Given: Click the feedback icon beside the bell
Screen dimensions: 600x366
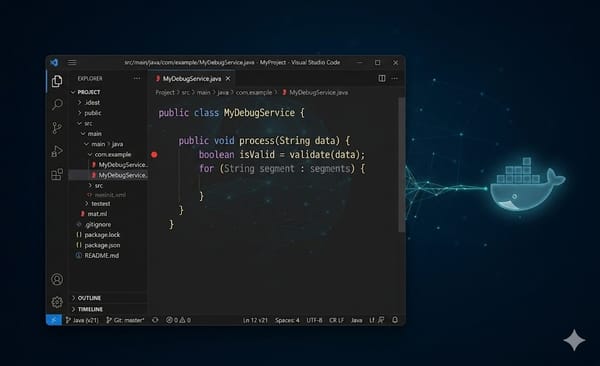Looking at the screenshot, I should (381, 320).
